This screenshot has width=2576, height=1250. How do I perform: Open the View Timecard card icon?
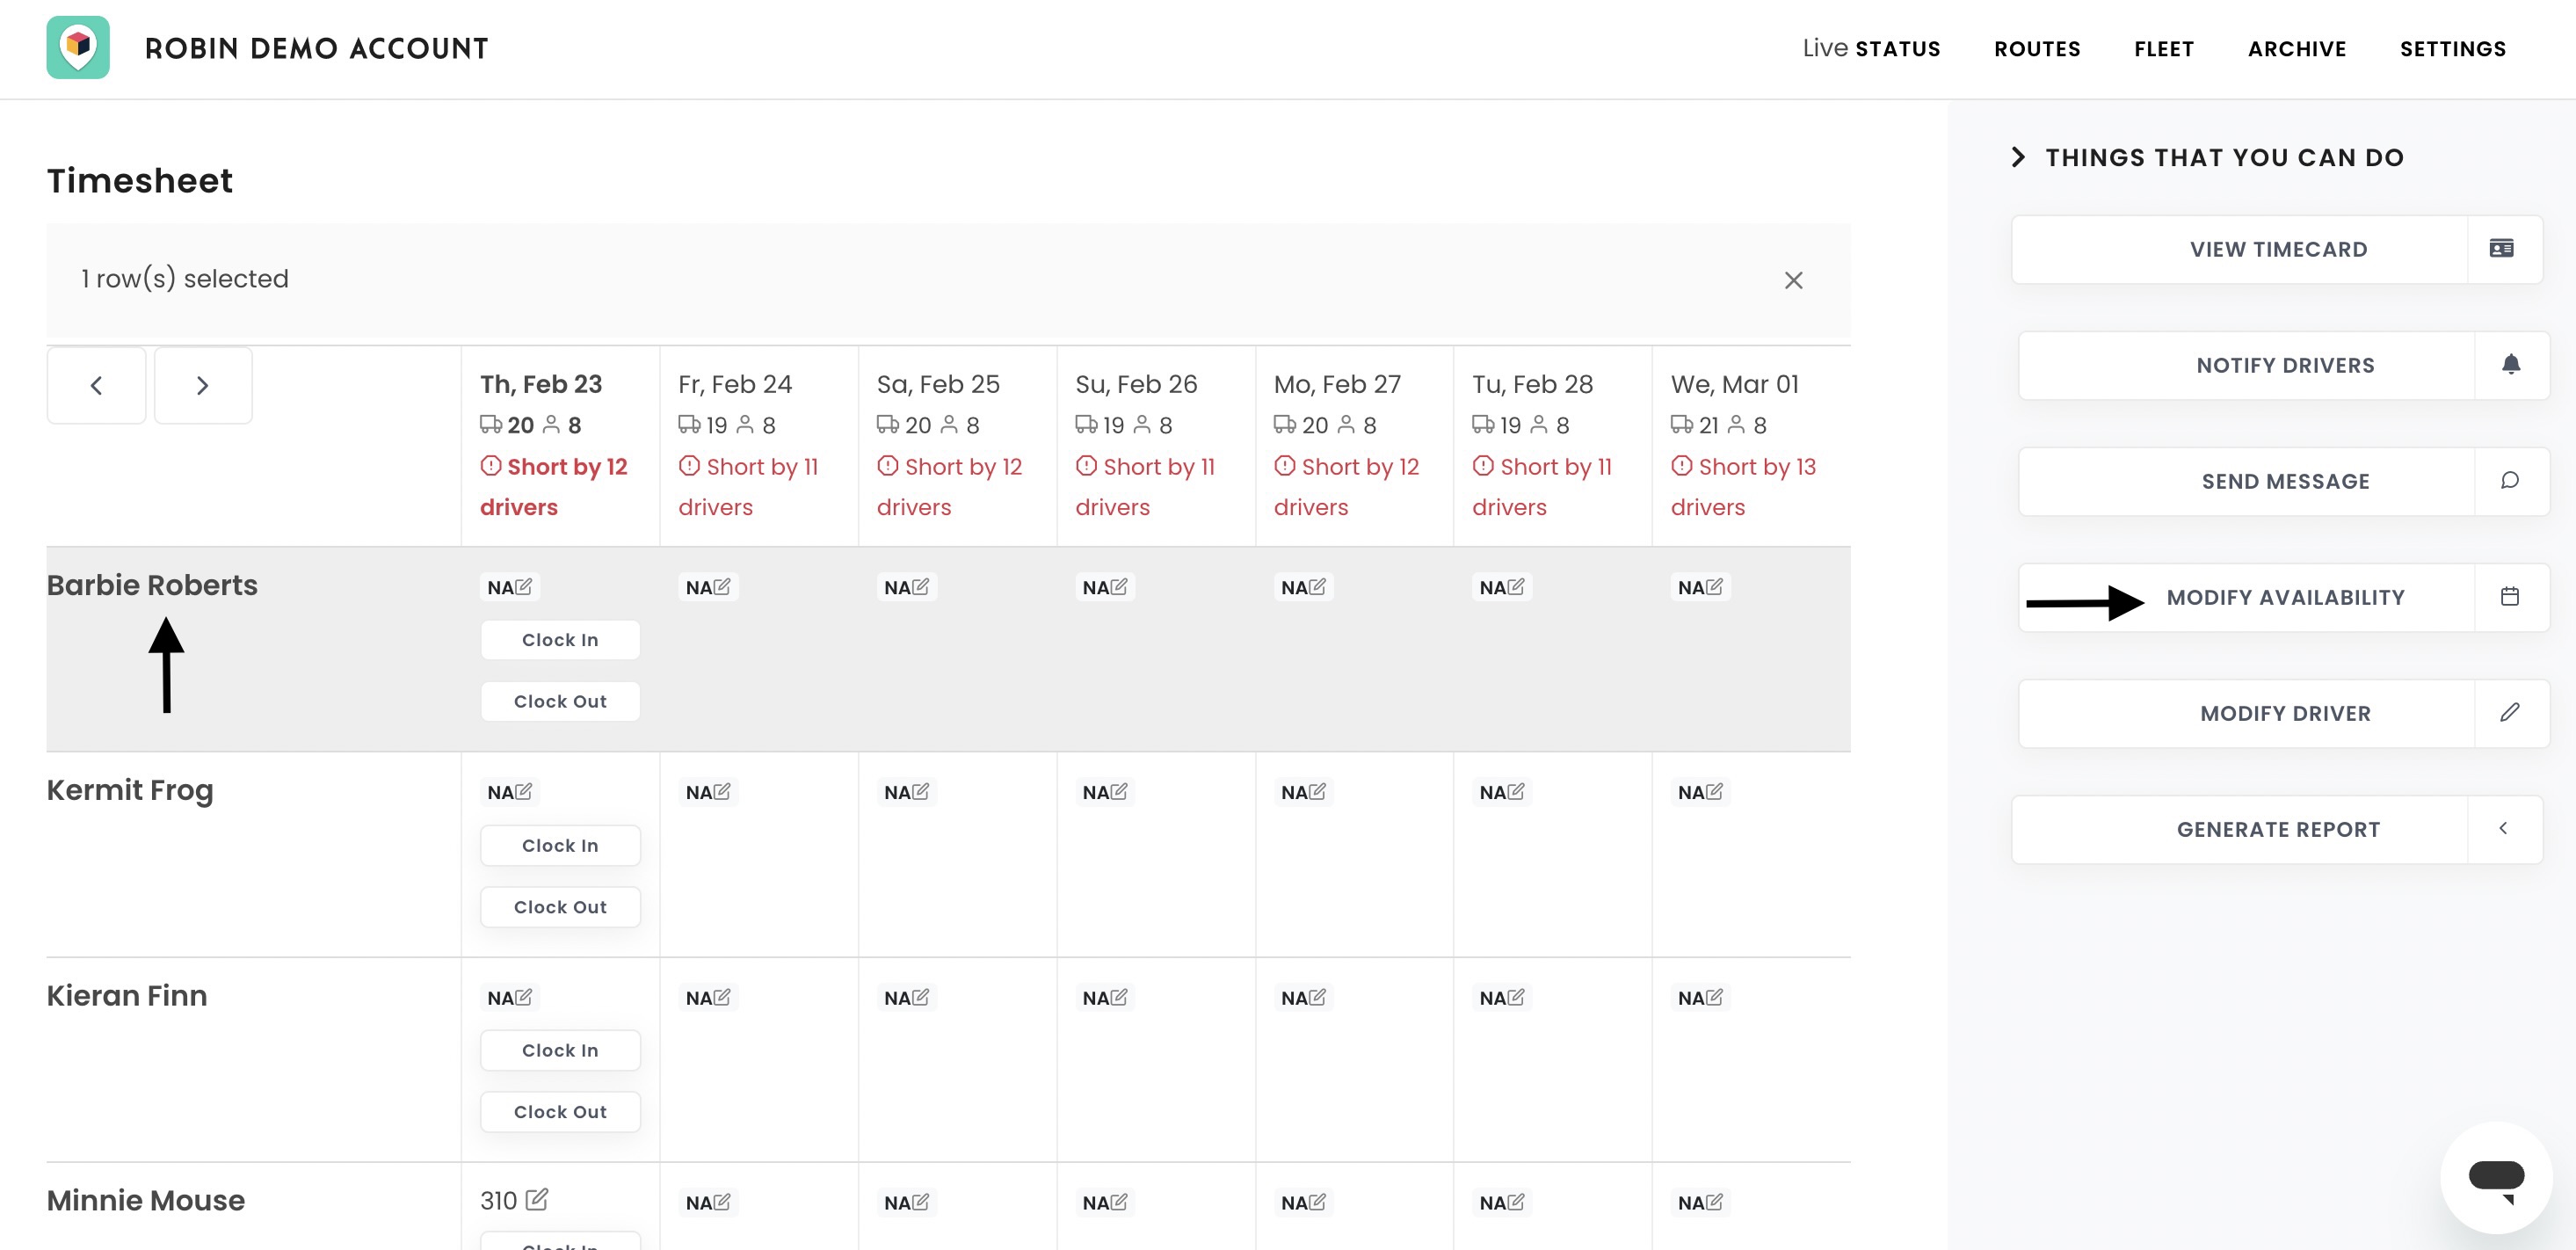click(2501, 249)
